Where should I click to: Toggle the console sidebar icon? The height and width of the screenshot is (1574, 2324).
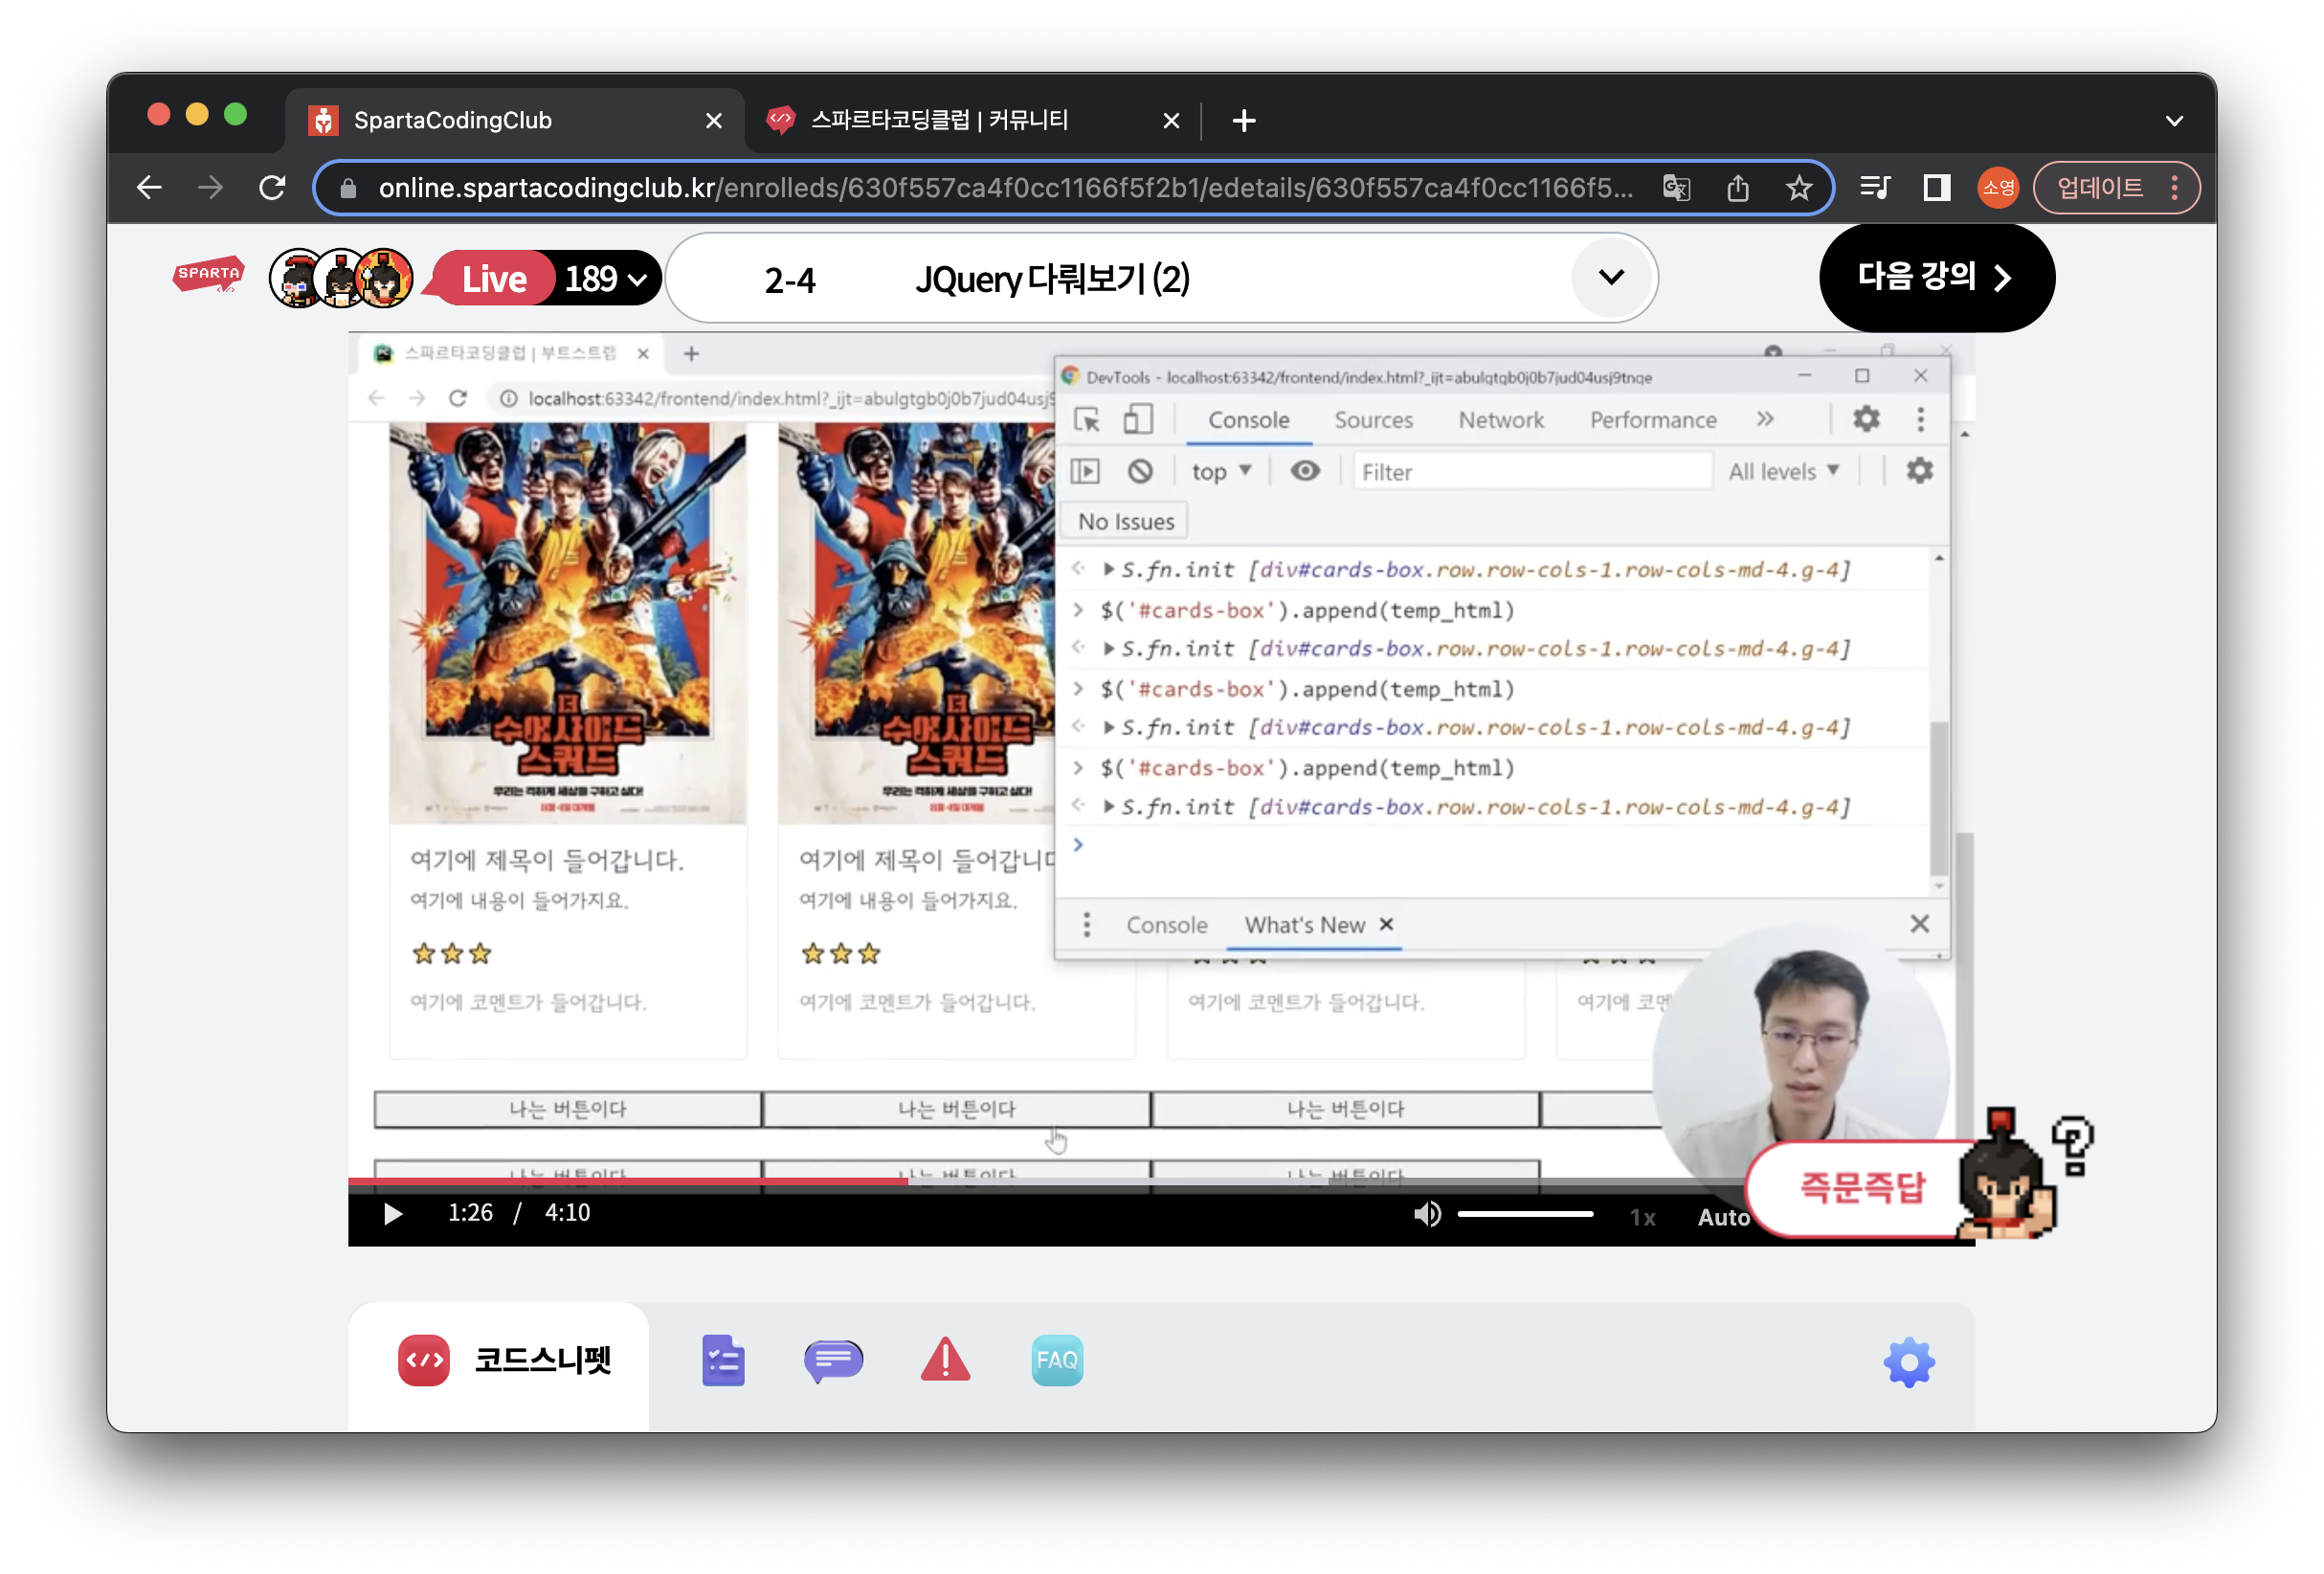(x=1085, y=471)
